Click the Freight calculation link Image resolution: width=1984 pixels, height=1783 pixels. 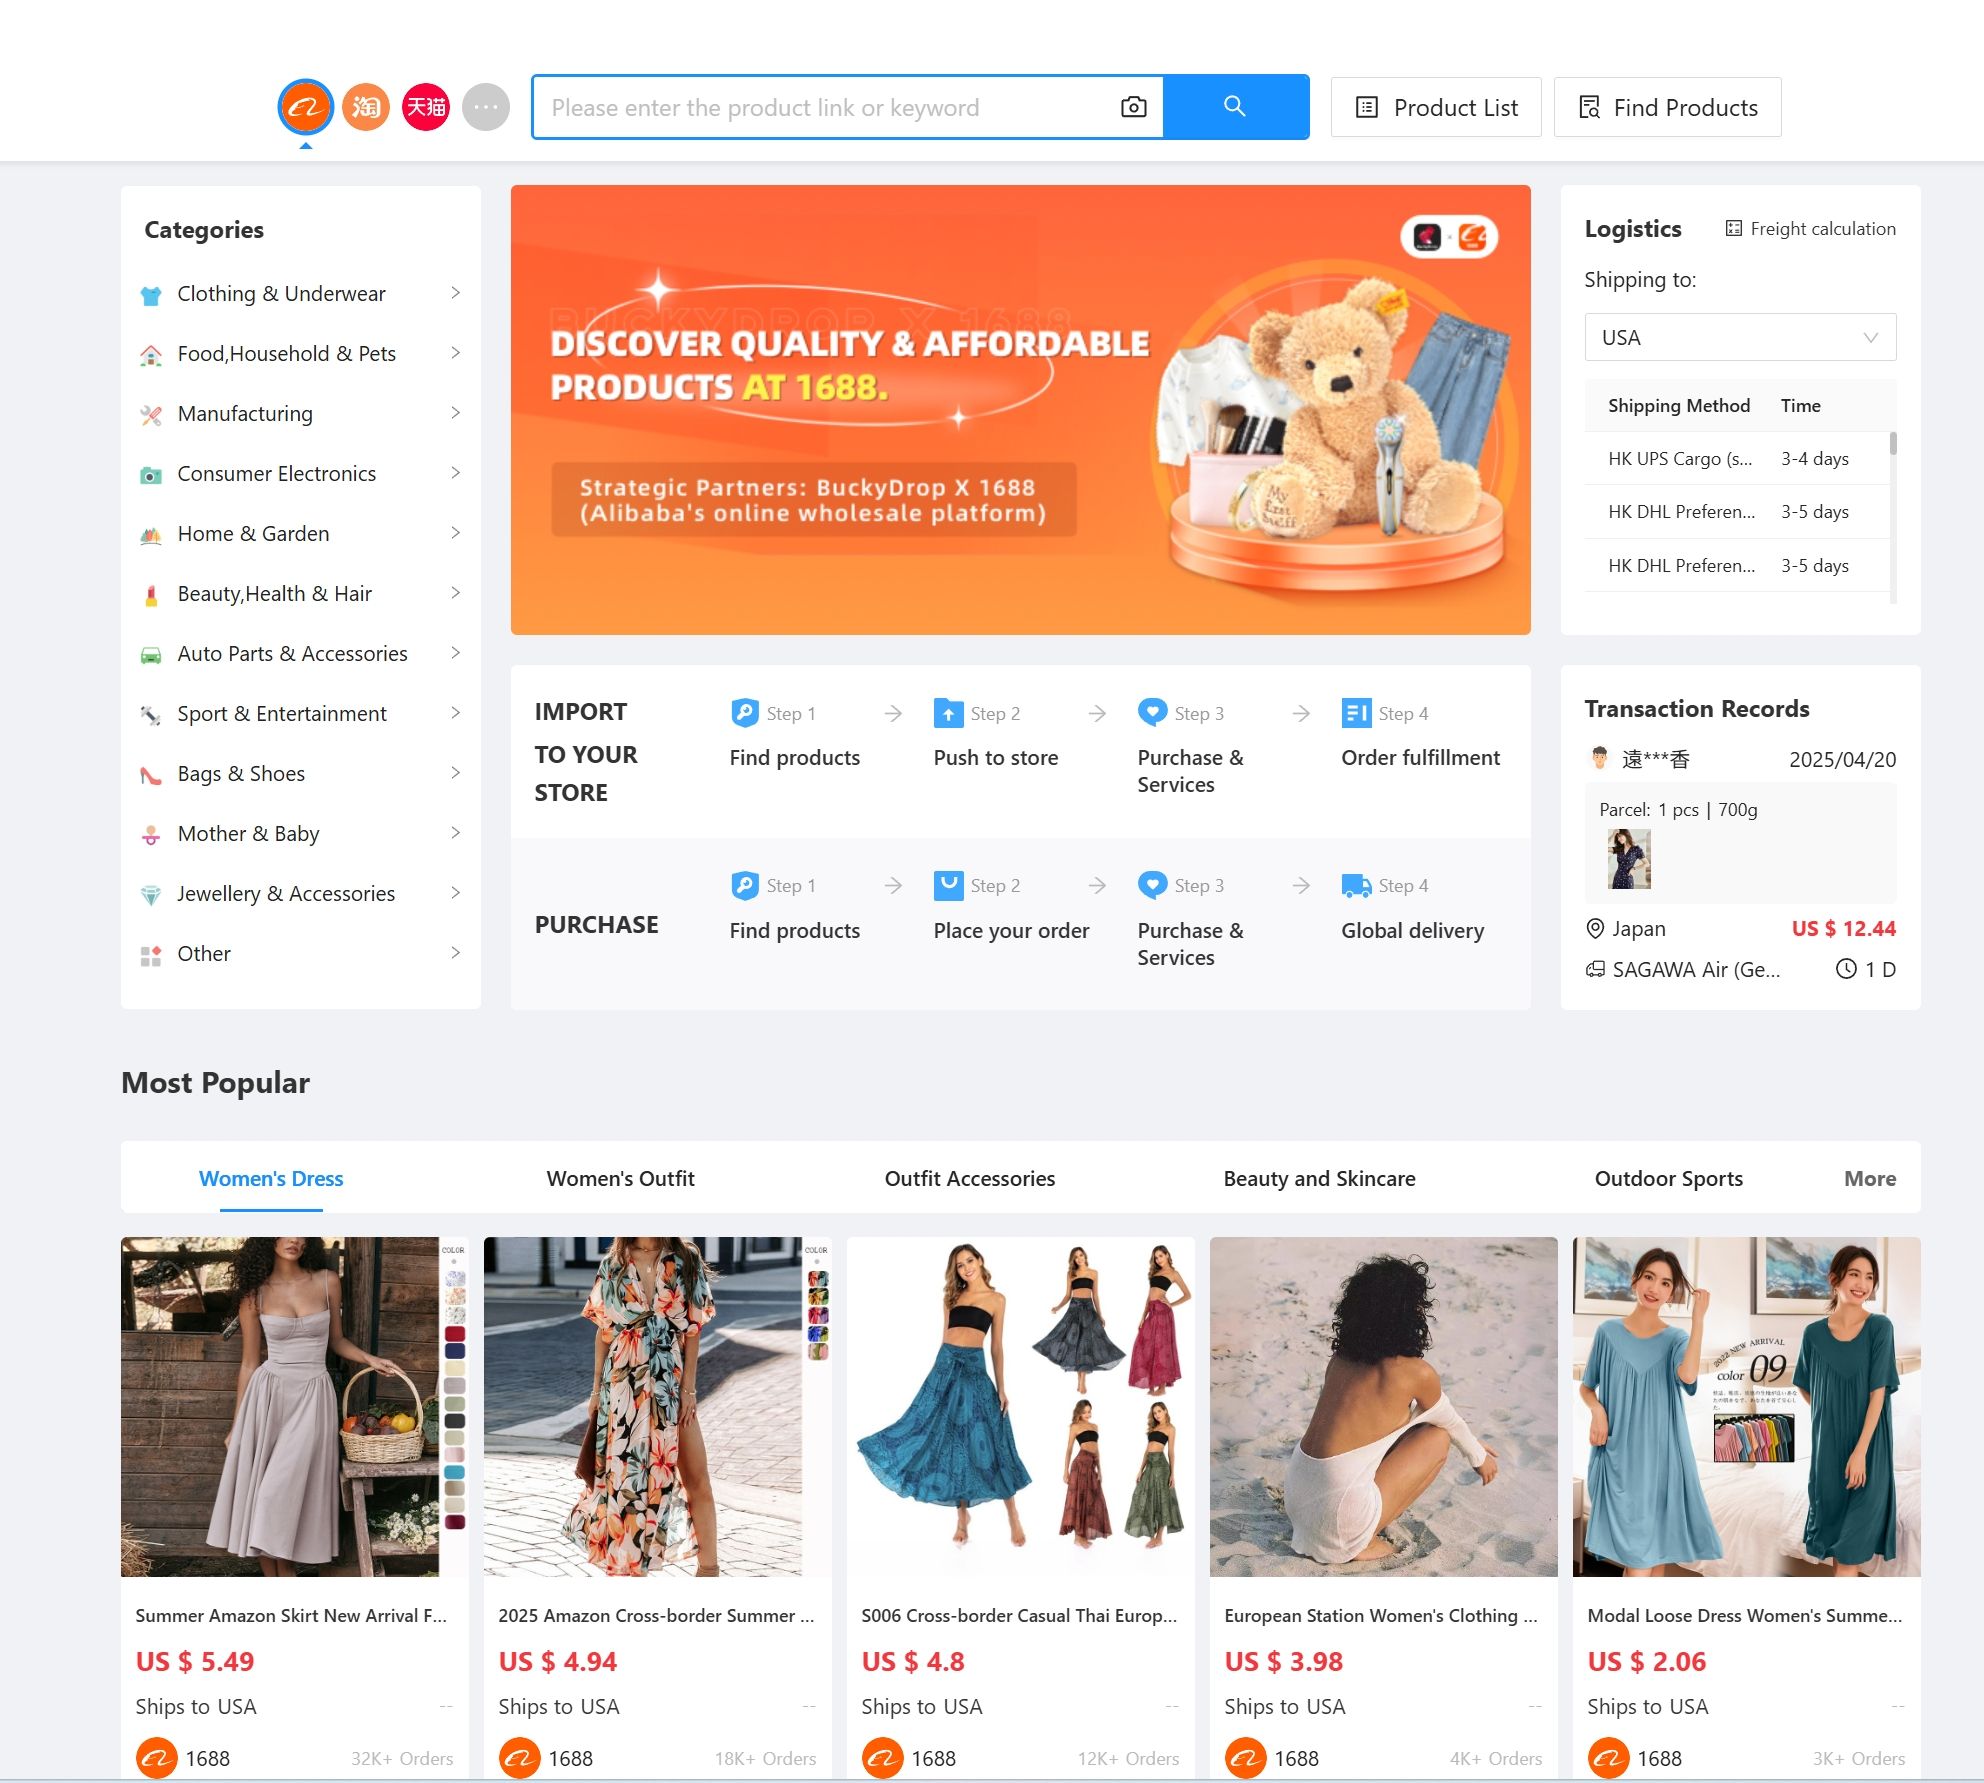coord(1811,229)
